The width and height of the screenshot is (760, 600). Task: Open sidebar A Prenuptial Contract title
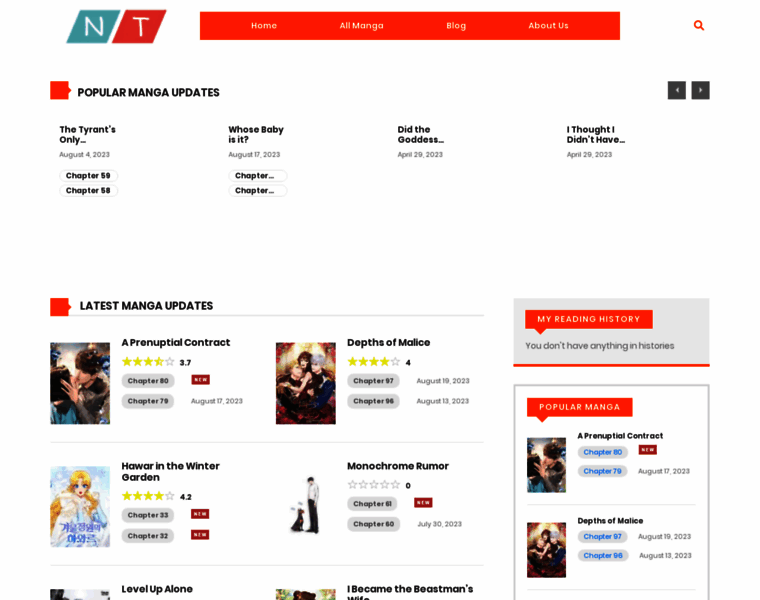[620, 436]
